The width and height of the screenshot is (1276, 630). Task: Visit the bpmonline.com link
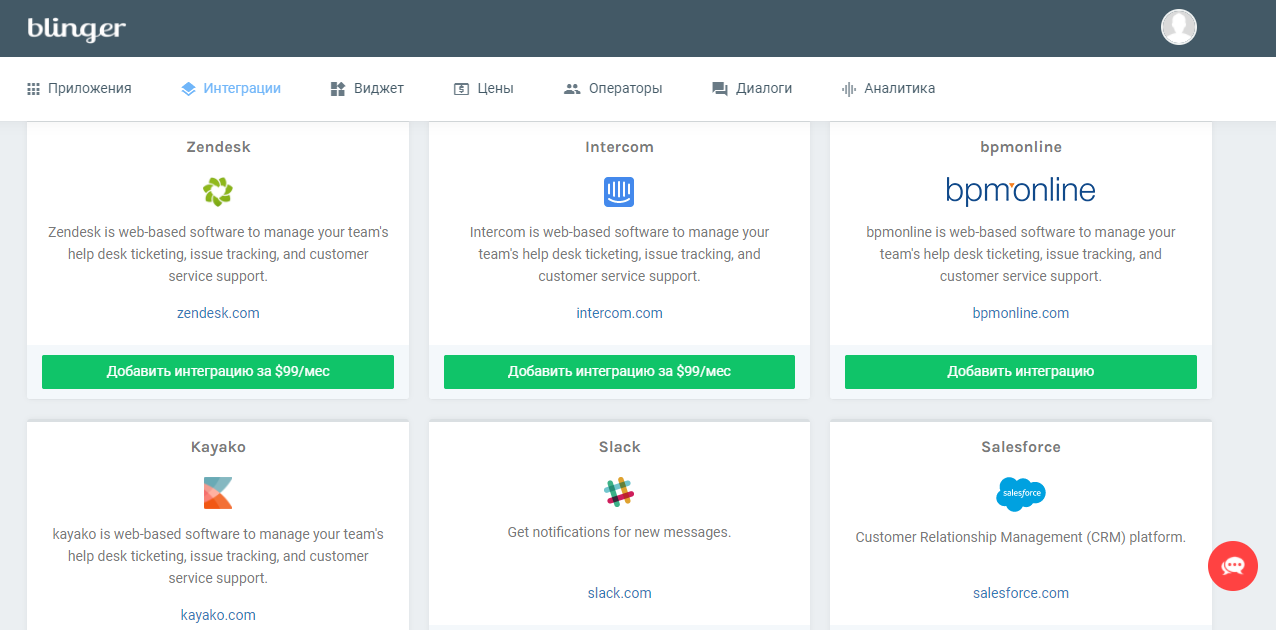(x=1021, y=313)
